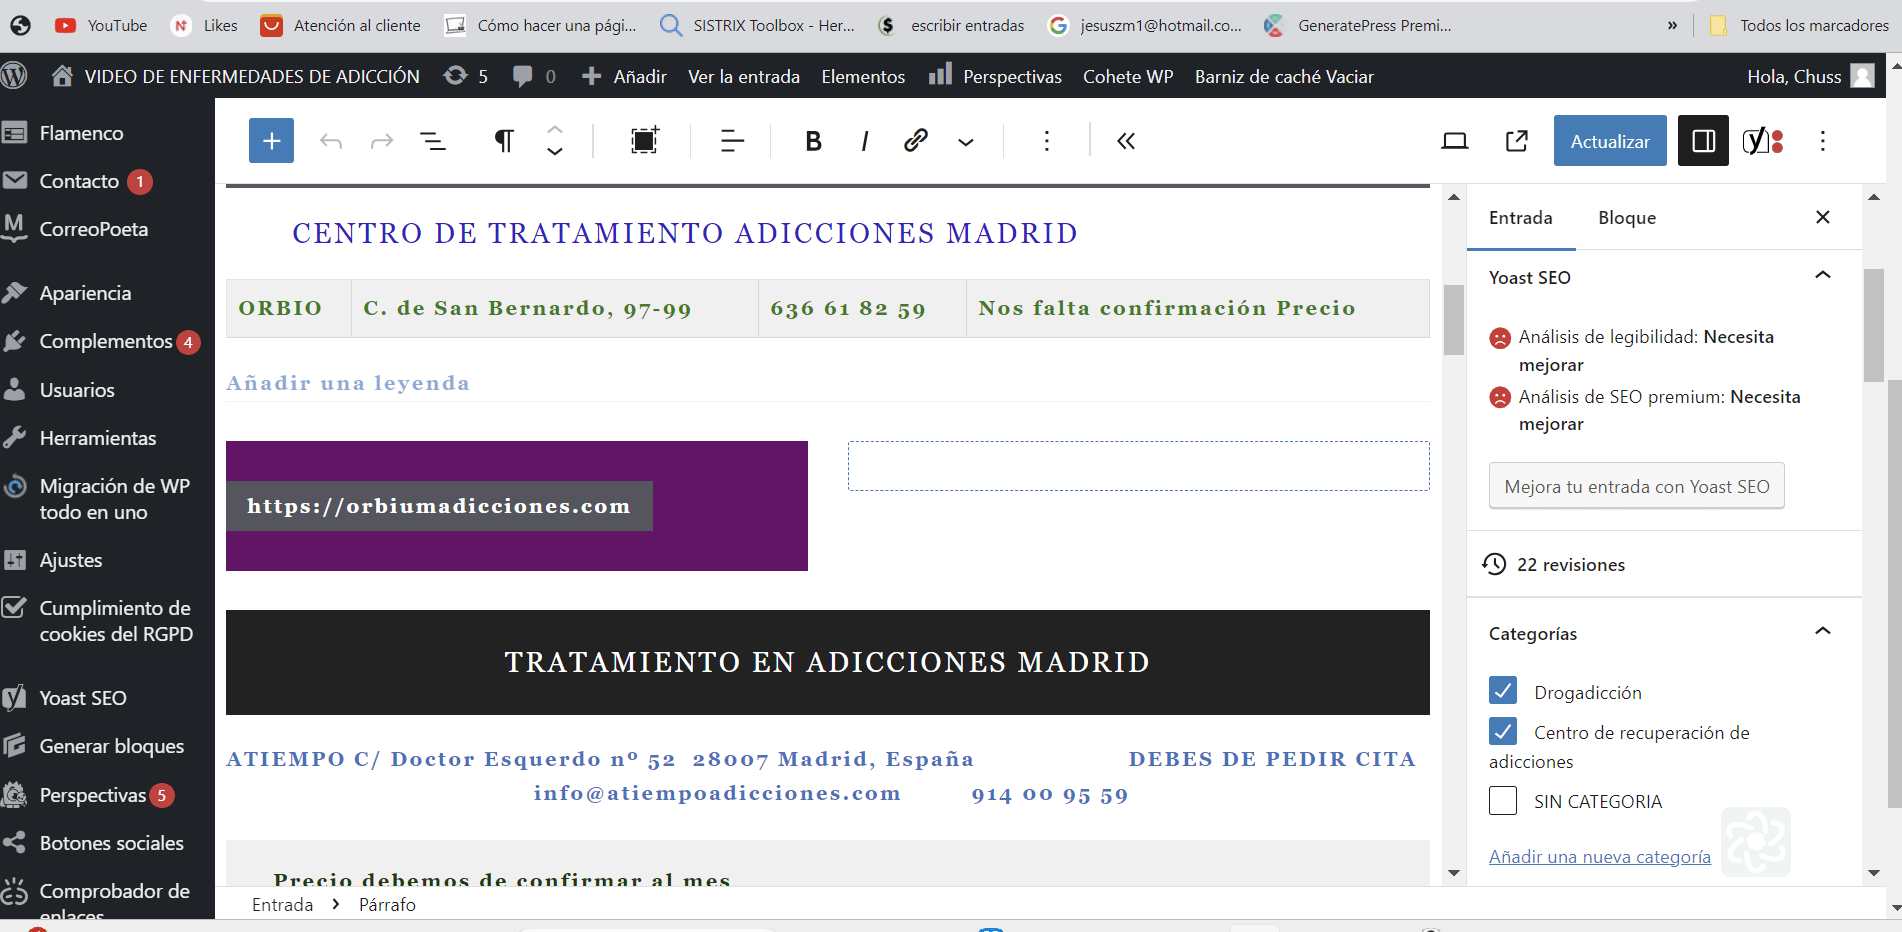Open the Hola, Chuss user profile
Screen dimensions: 1902x932
[1810, 76]
